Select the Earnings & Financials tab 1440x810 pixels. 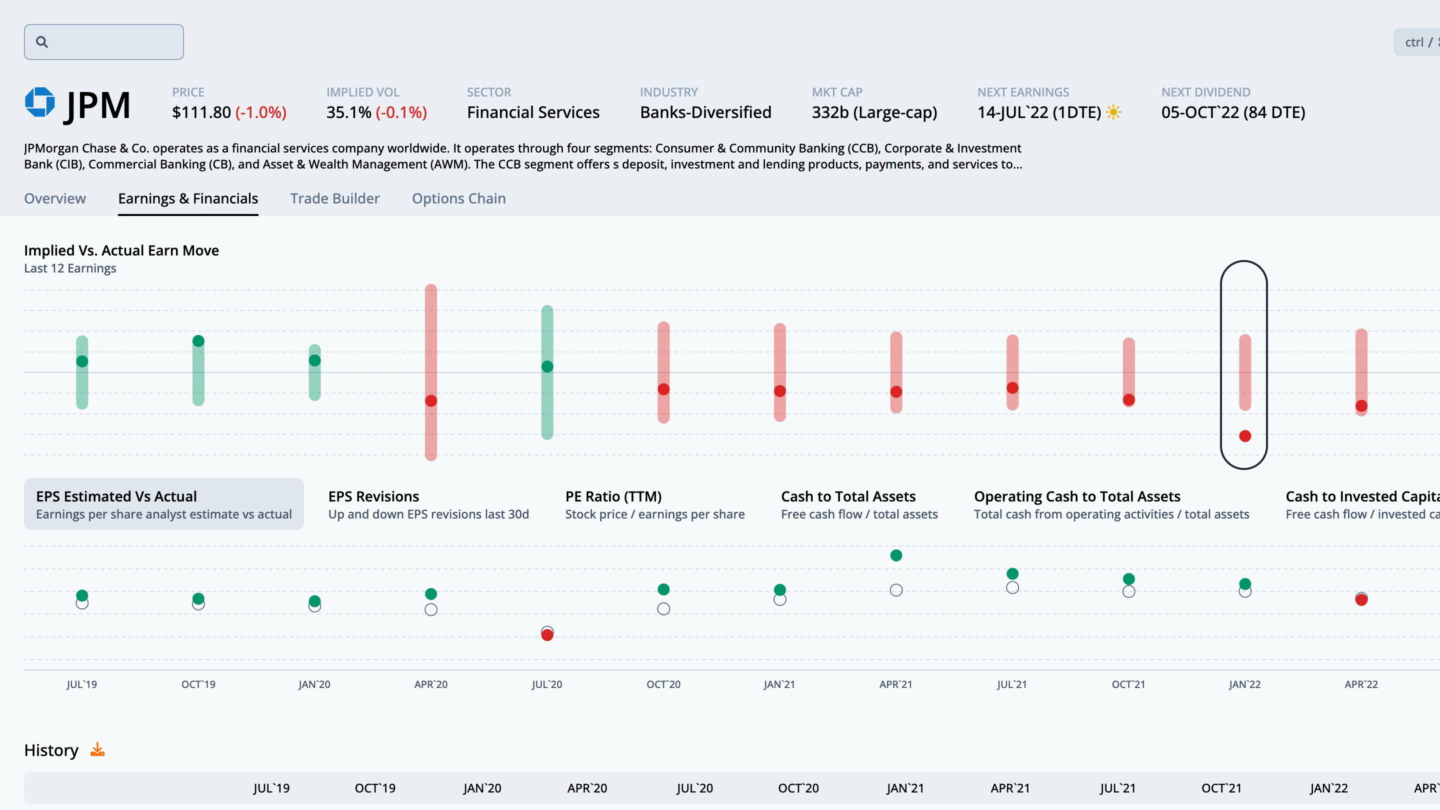(x=188, y=198)
